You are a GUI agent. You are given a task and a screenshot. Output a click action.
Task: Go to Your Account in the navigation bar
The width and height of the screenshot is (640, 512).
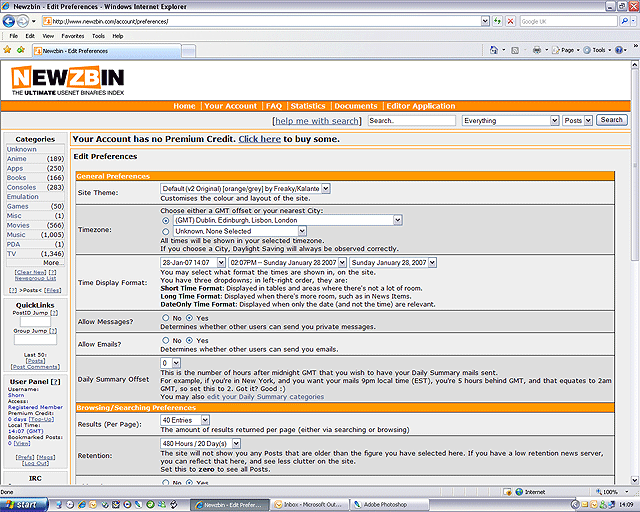pyautogui.click(x=231, y=106)
